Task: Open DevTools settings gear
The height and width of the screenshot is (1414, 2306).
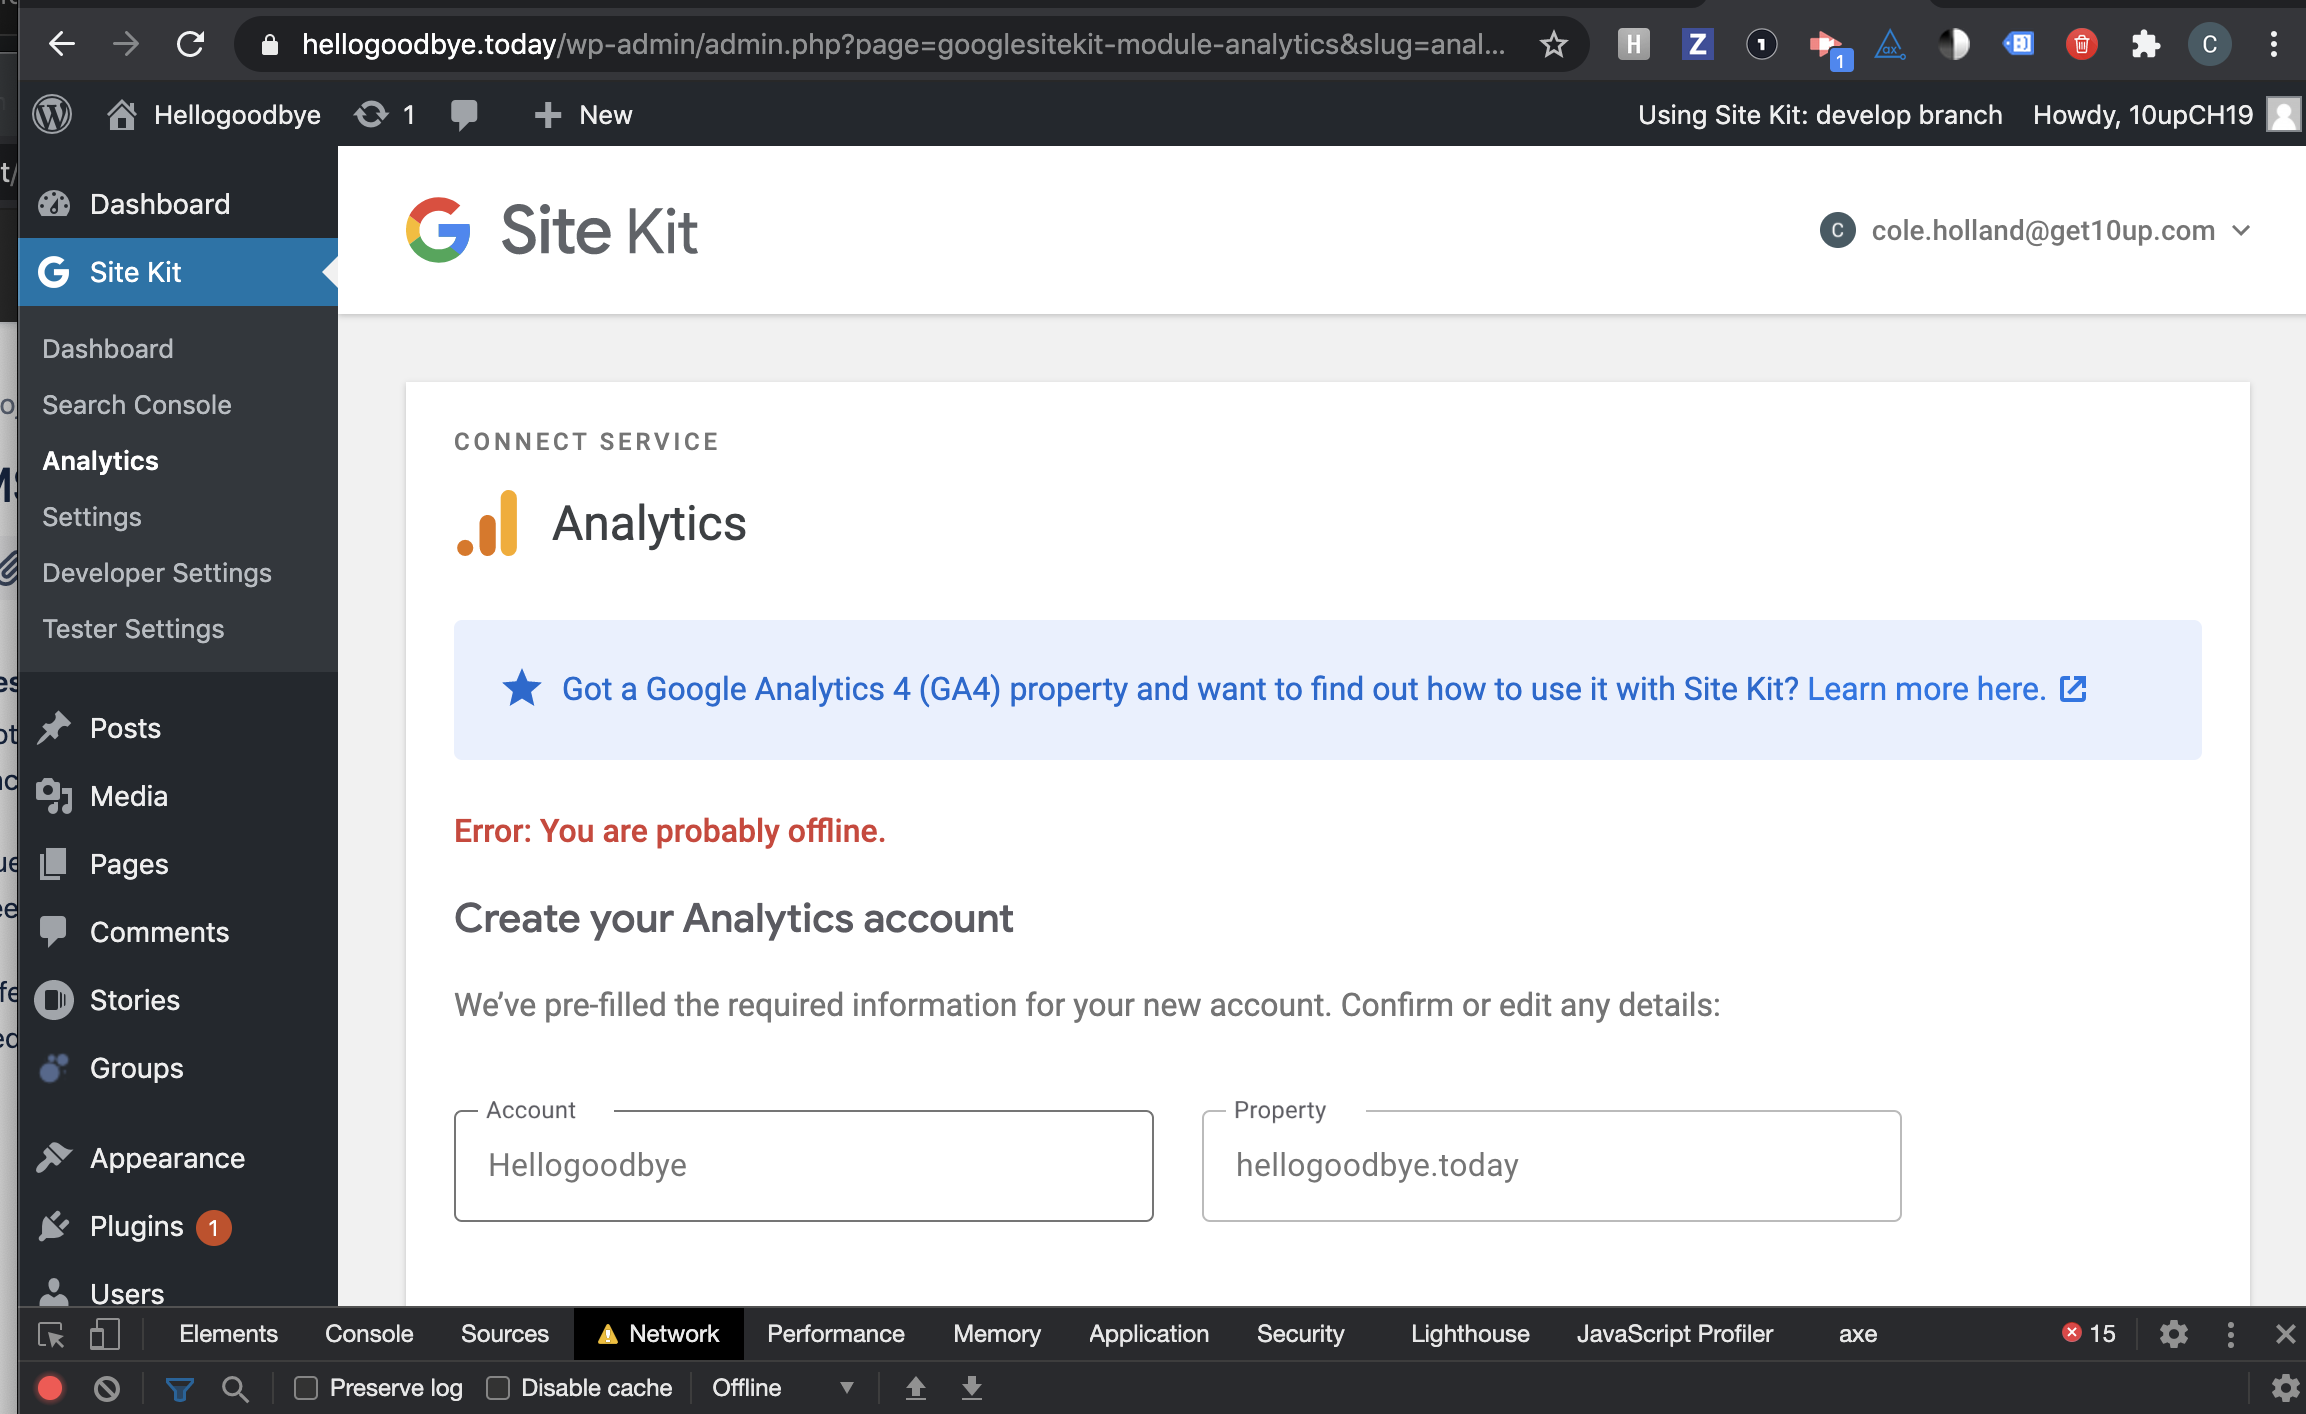Action: (2173, 1334)
